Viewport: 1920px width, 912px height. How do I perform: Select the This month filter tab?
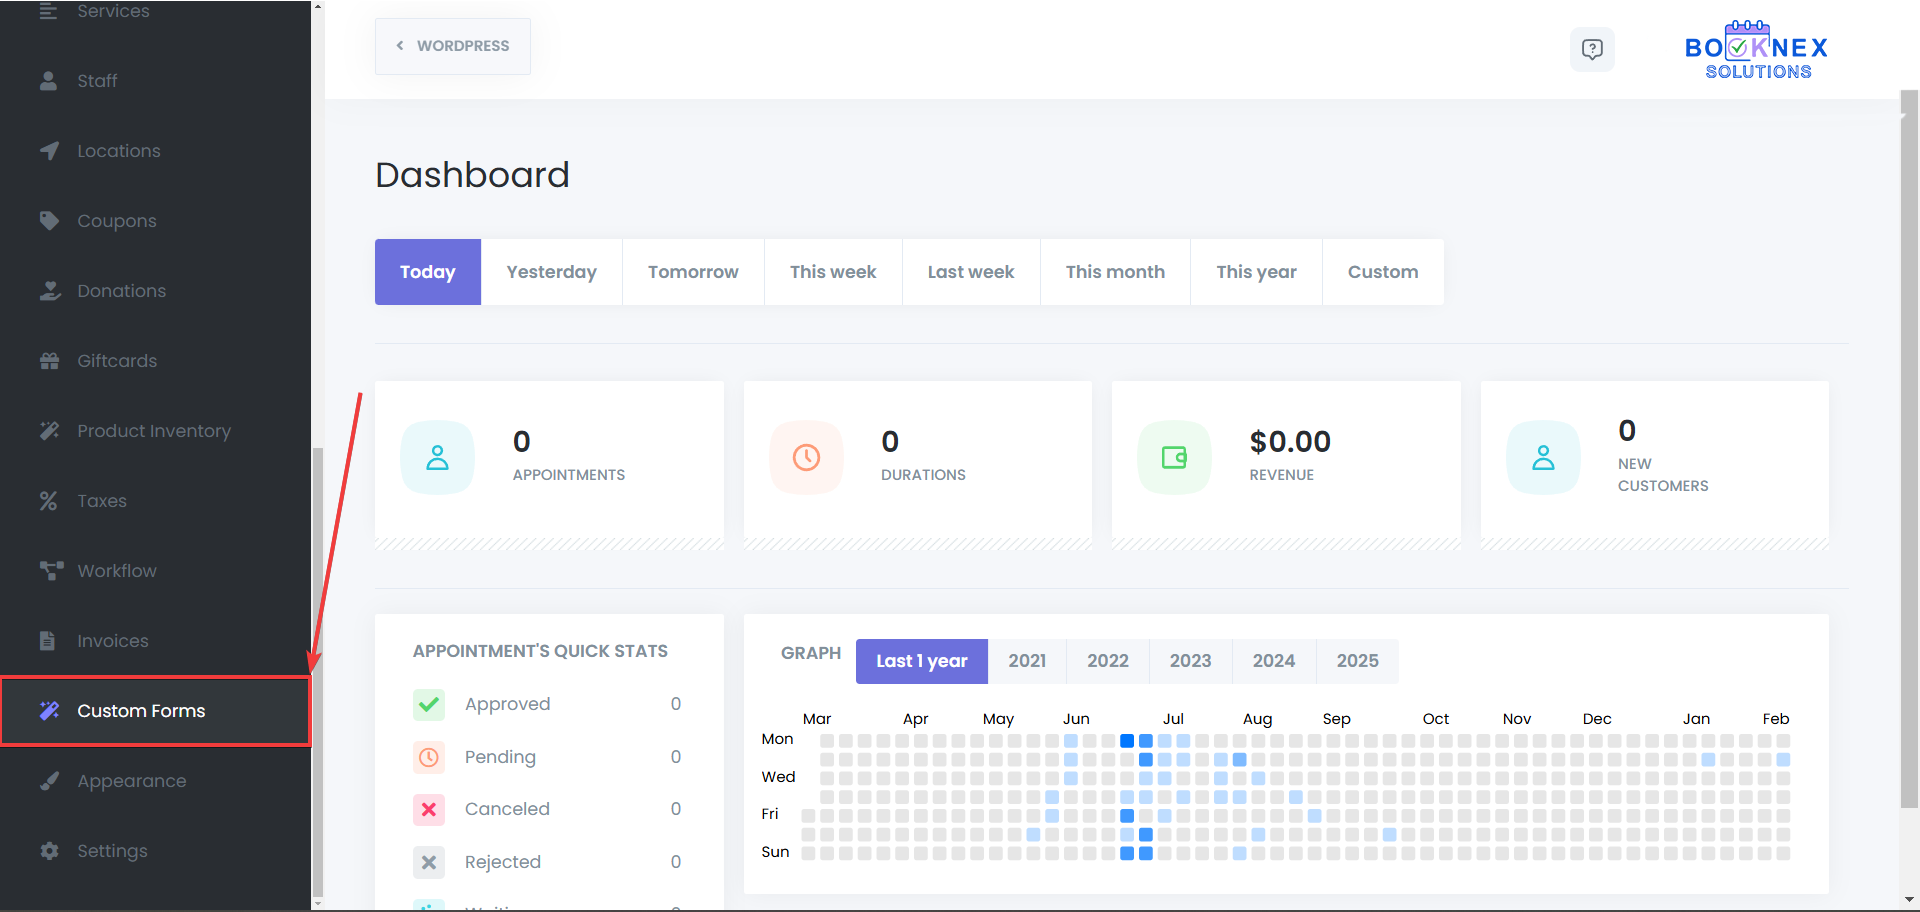(1115, 271)
